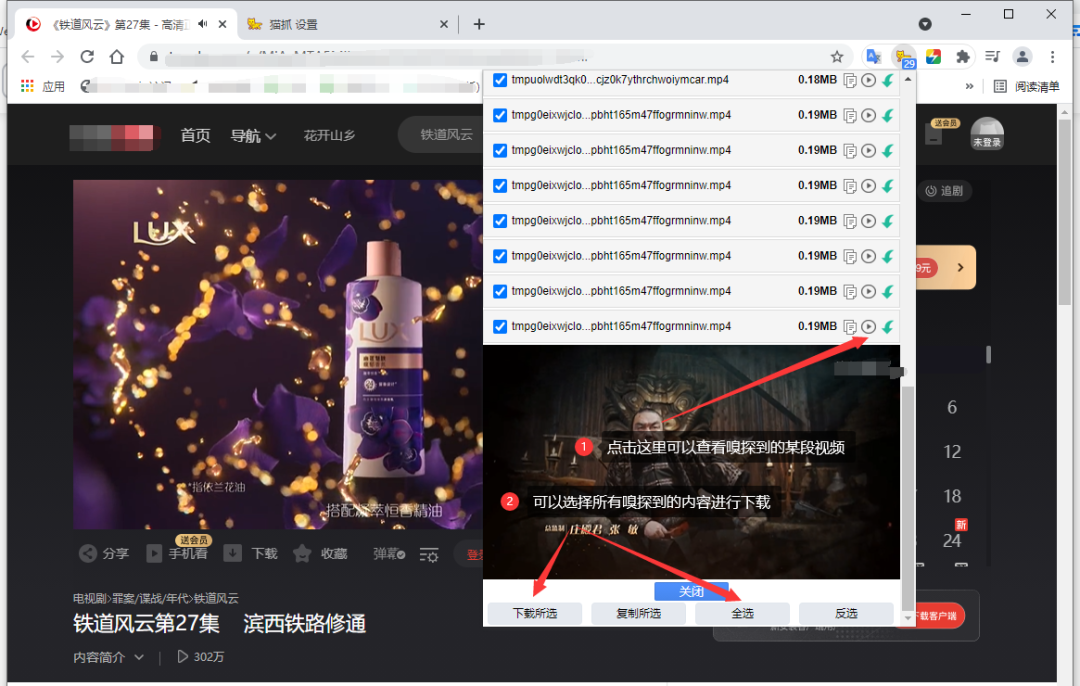Close the 猫抓 设置 tab
1080x686 pixels.
click(x=444, y=24)
